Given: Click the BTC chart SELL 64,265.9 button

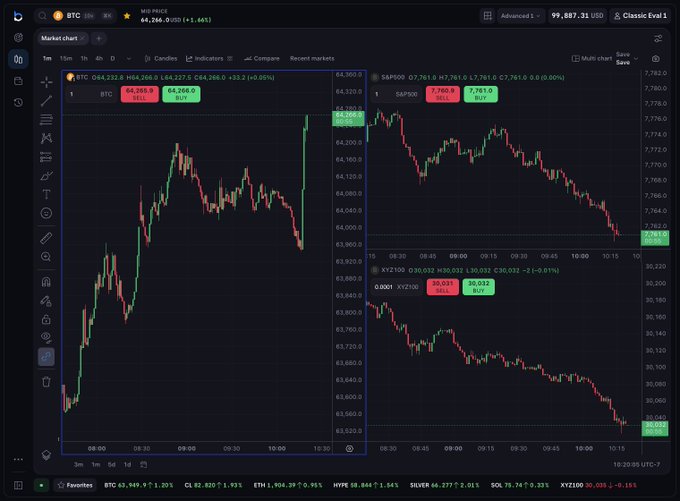Looking at the screenshot, I should 139,94.
